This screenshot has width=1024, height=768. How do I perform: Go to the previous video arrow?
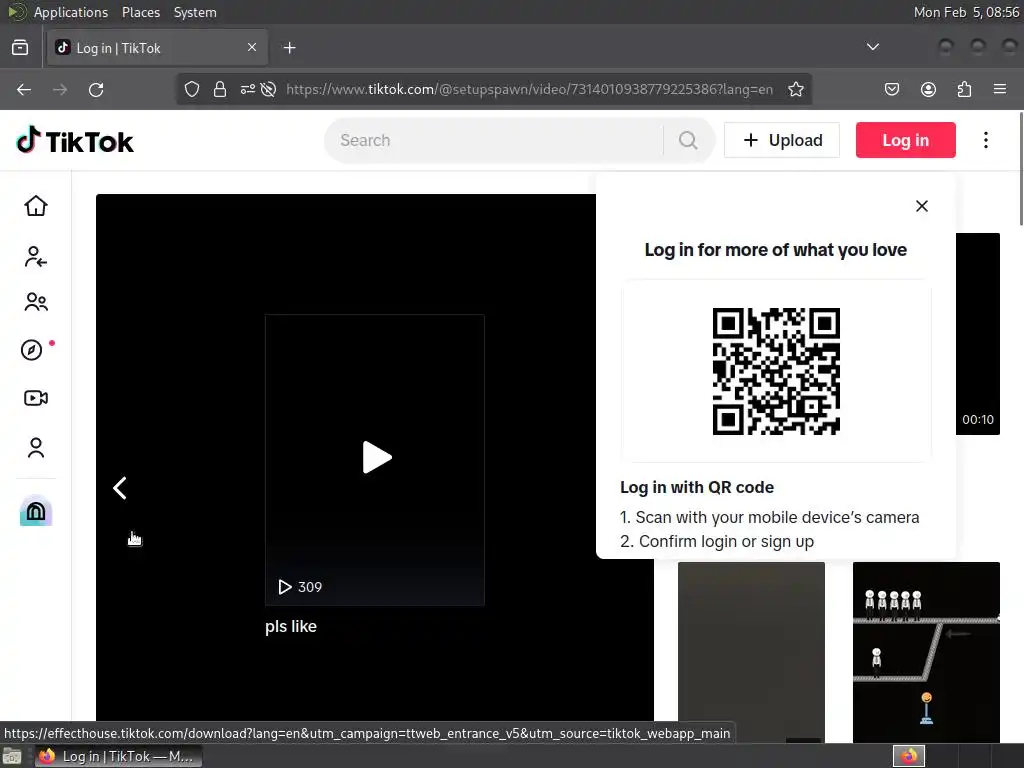(120, 488)
